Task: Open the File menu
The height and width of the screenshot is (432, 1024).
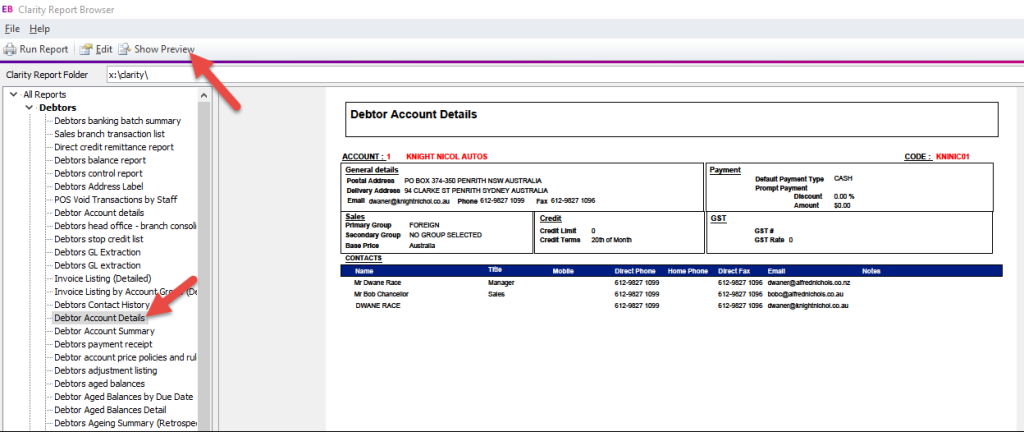Action: (x=12, y=29)
